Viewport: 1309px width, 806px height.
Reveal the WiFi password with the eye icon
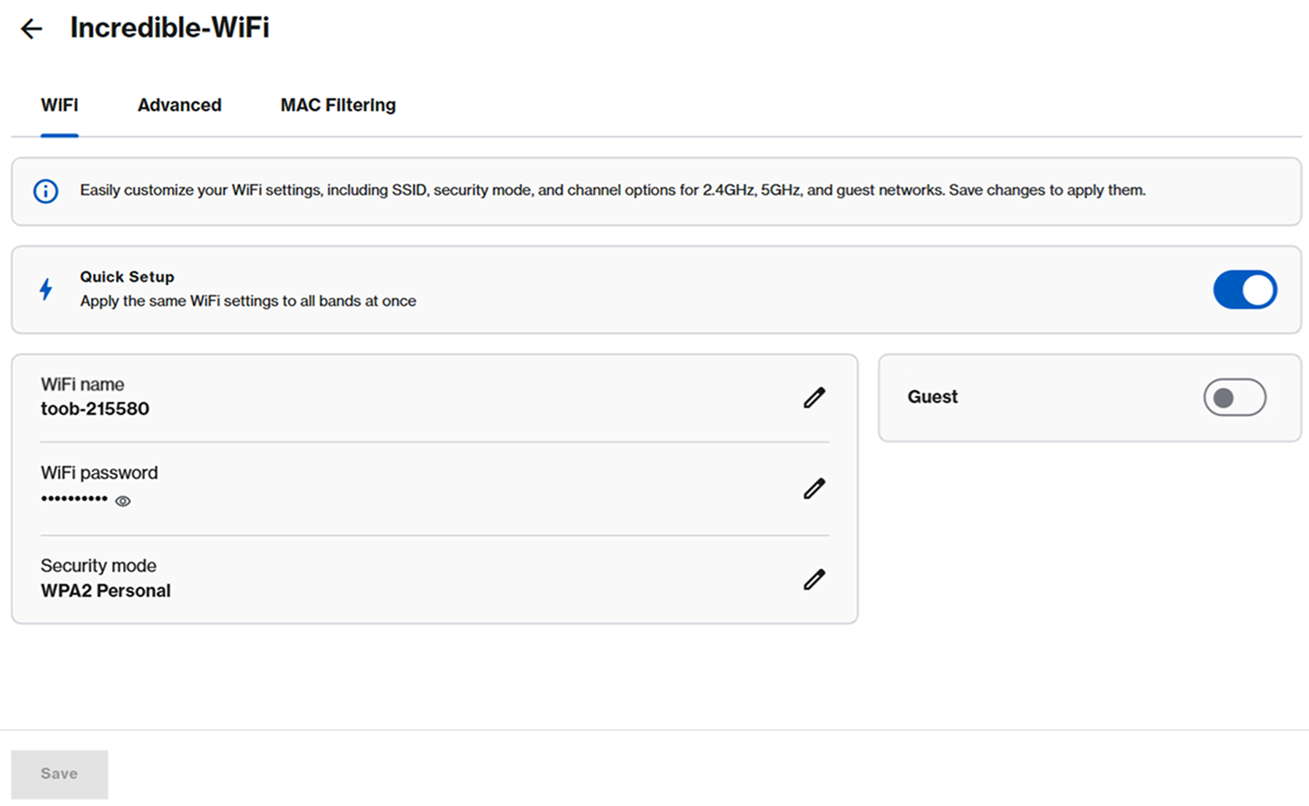(x=122, y=500)
